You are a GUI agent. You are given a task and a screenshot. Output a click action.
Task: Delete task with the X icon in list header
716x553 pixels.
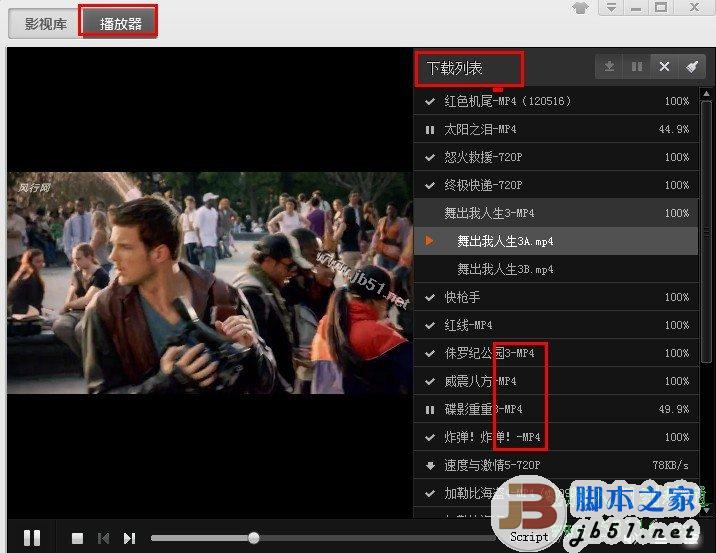pos(664,67)
